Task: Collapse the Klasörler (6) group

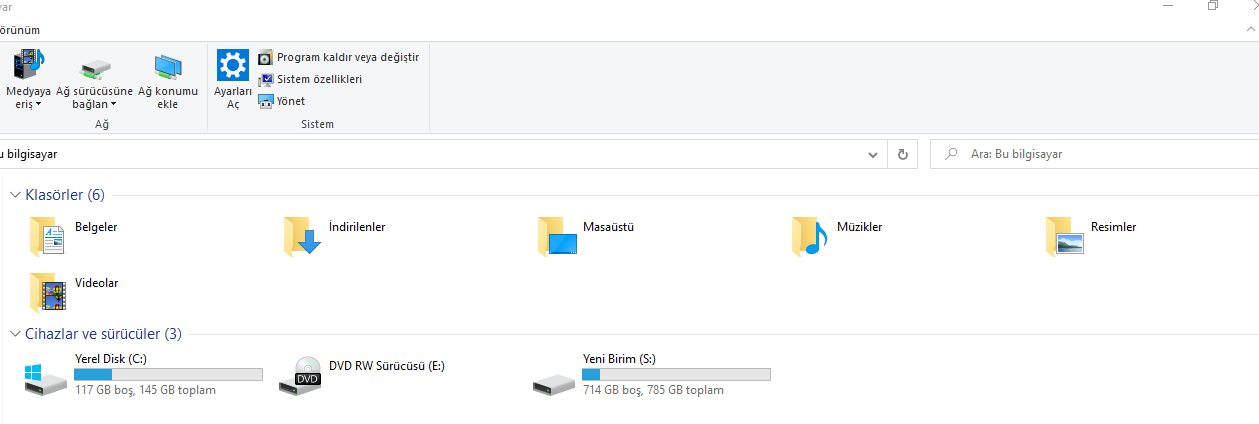Action: (15, 195)
